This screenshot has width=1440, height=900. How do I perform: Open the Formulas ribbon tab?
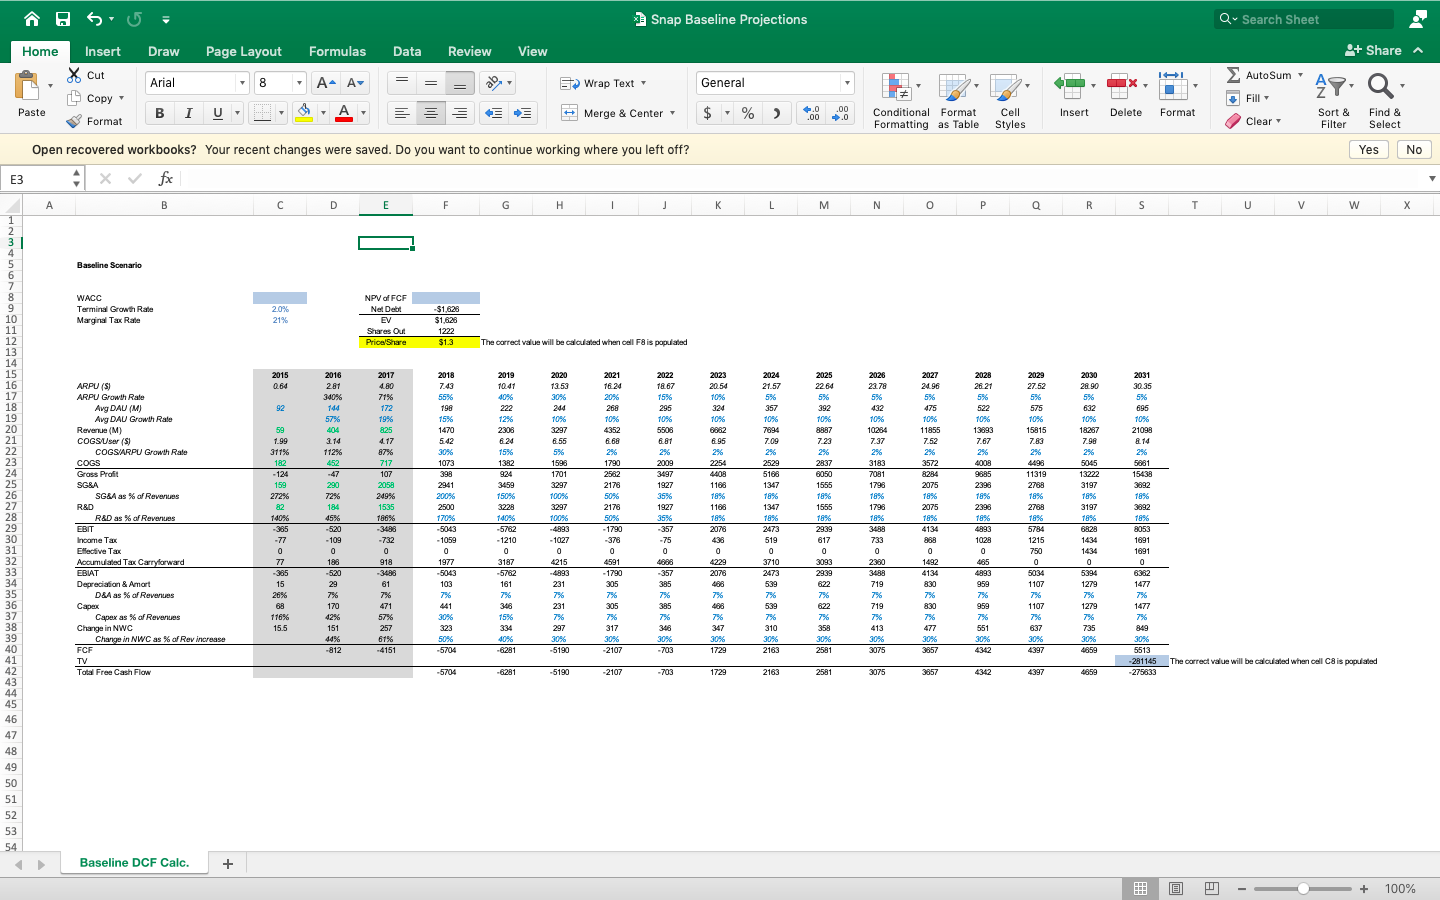click(337, 51)
